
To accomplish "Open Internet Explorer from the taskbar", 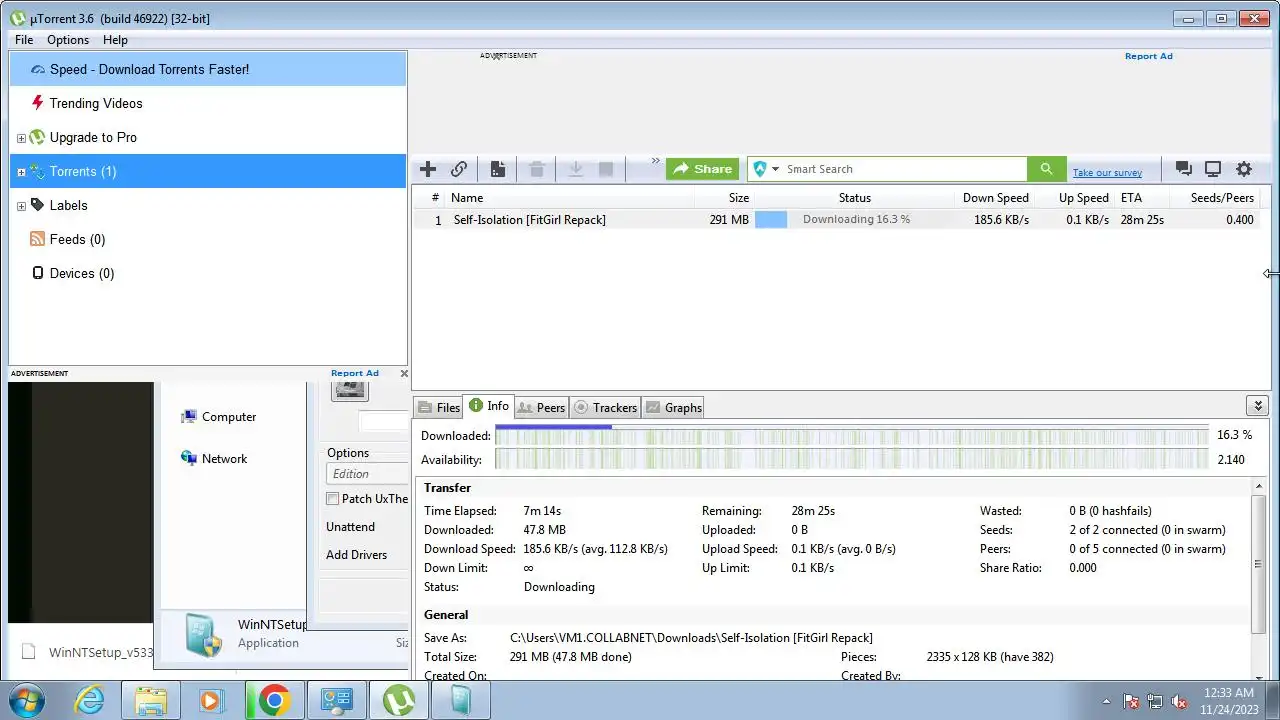I will [x=90, y=700].
